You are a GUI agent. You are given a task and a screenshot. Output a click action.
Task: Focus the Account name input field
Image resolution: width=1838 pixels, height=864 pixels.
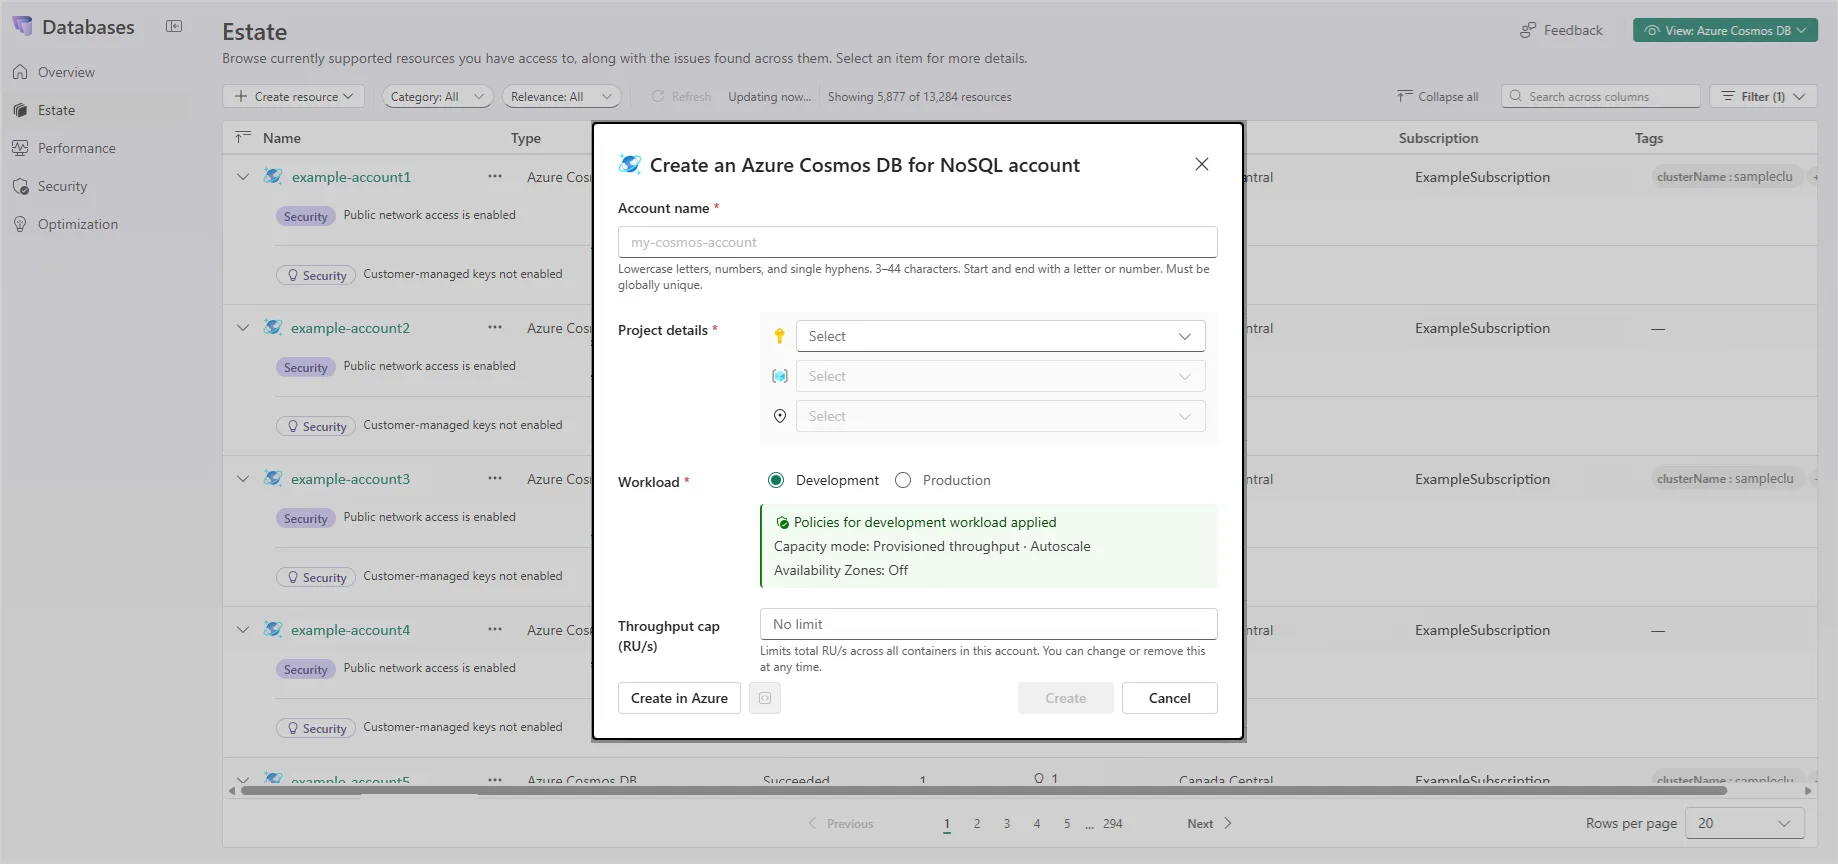917,242
